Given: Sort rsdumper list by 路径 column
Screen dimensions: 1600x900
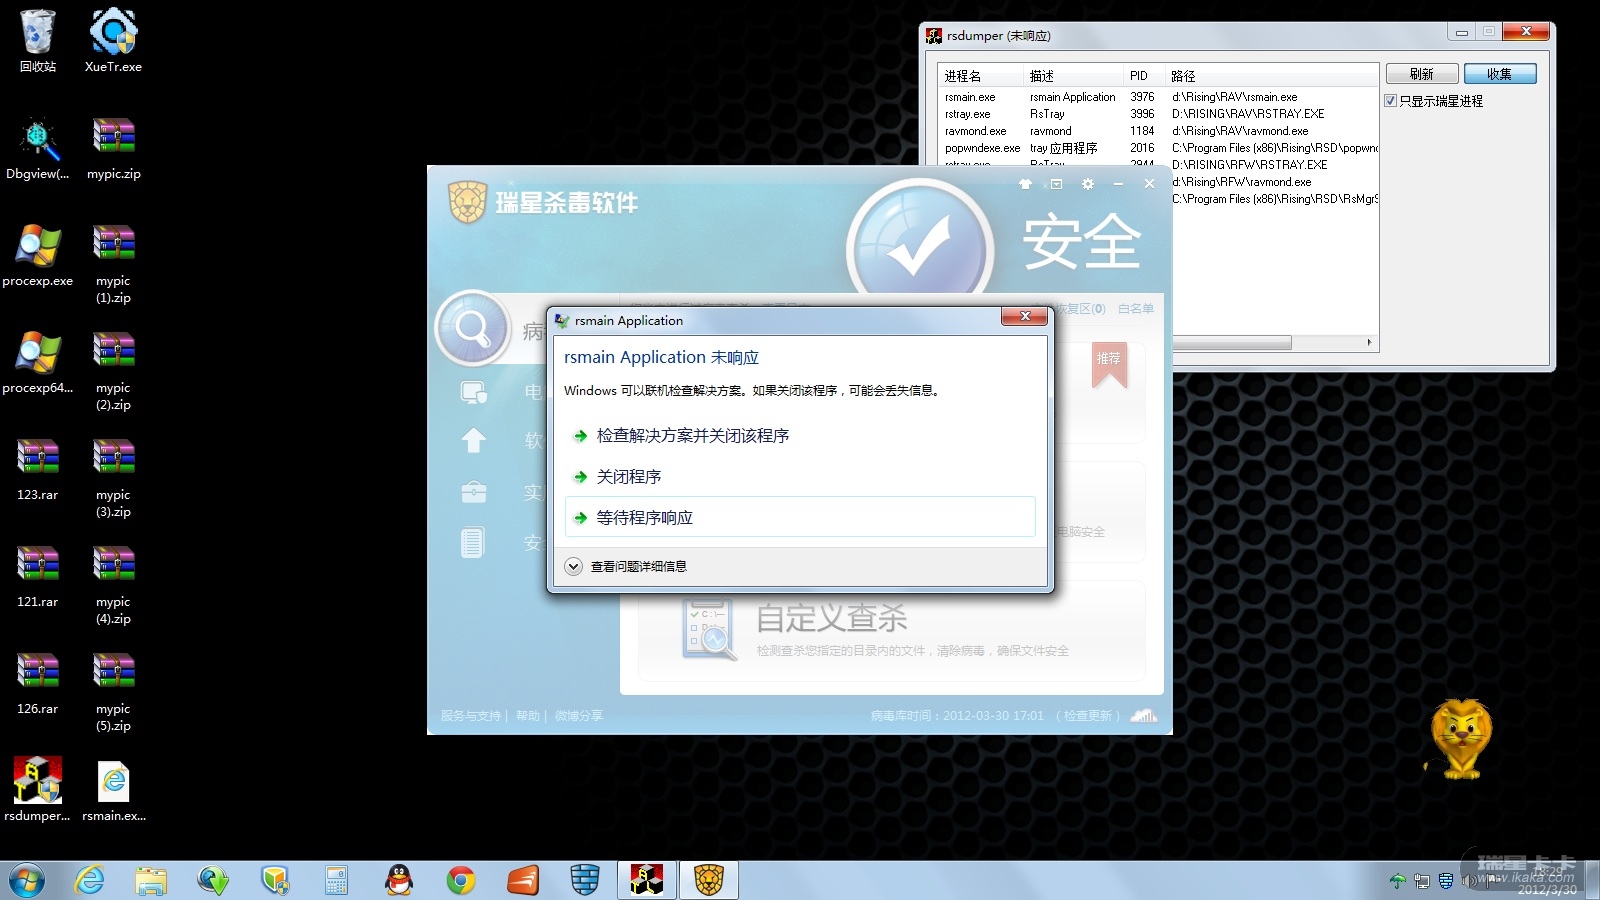Looking at the screenshot, I should (x=1272, y=76).
